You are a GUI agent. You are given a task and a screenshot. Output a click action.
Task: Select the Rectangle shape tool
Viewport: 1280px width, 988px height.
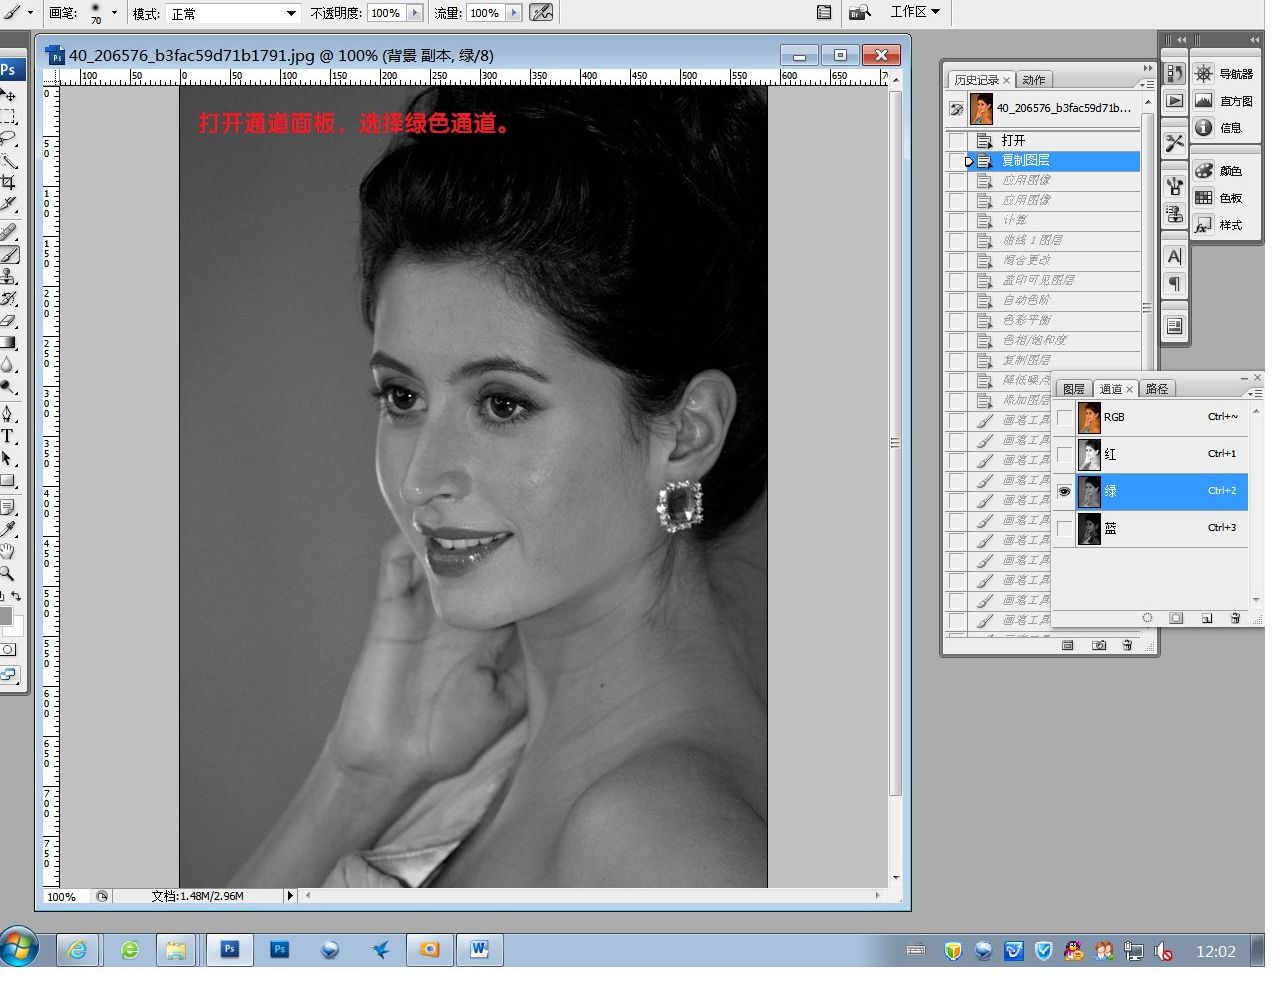[x=9, y=479]
